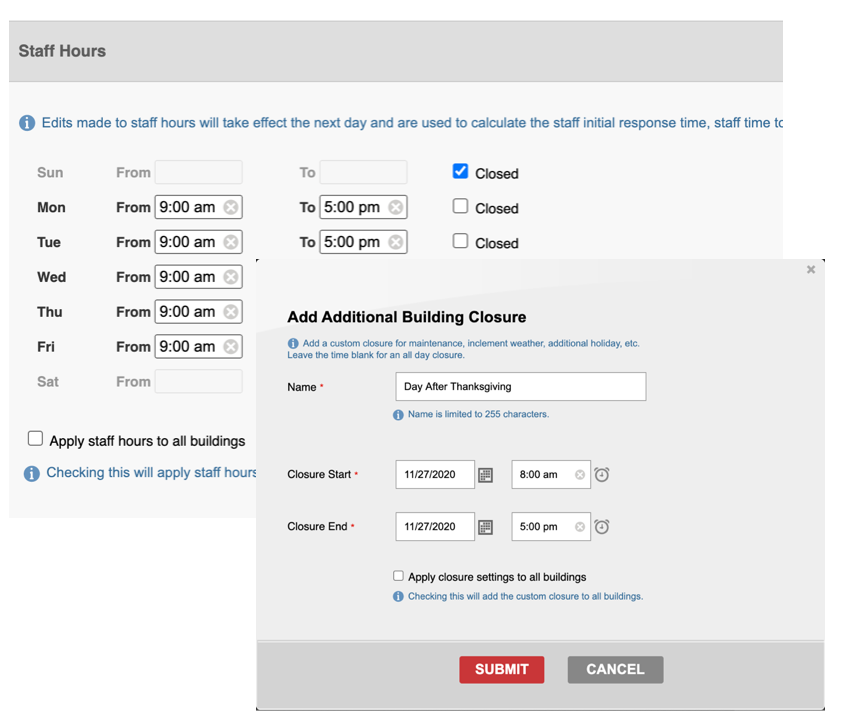Click the CANCEL button

[615, 669]
